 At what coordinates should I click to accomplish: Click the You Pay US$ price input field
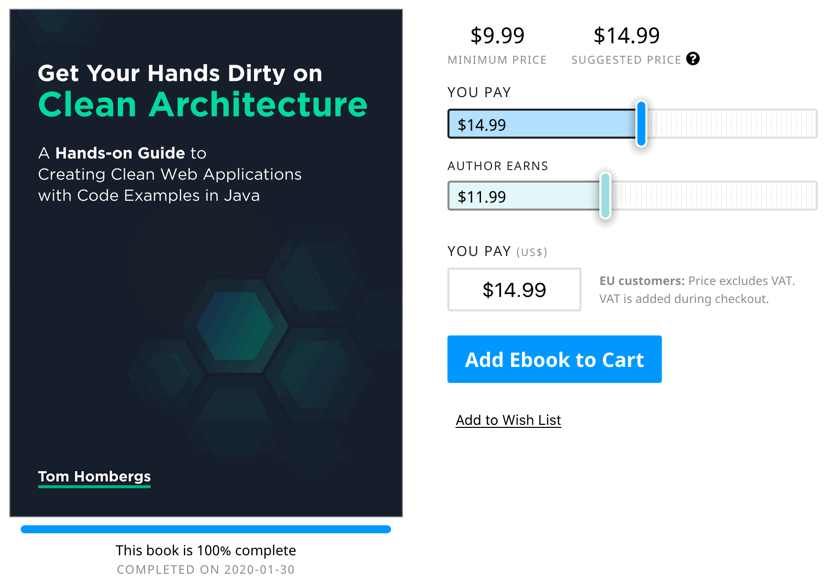pyautogui.click(x=514, y=289)
